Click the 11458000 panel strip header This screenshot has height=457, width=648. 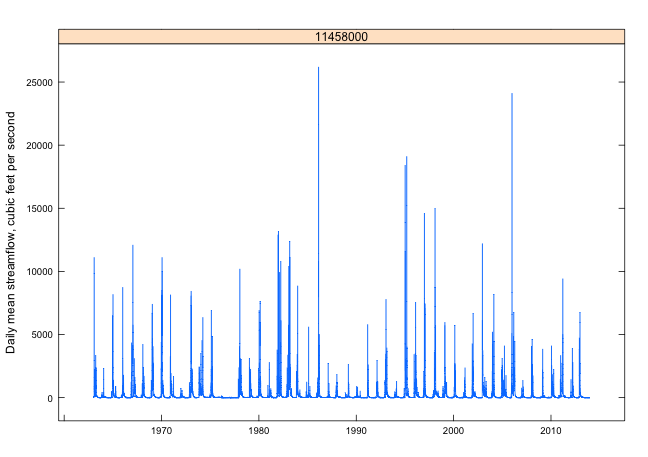[x=341, y=36]
